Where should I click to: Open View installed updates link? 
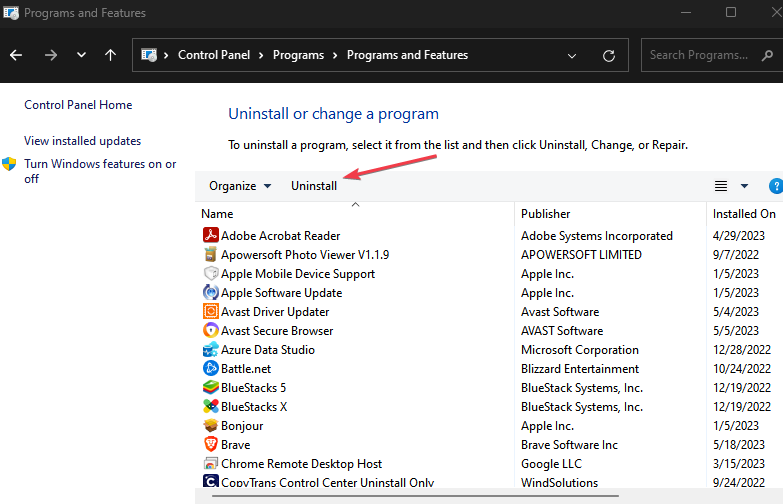click(x=82, y=141)
